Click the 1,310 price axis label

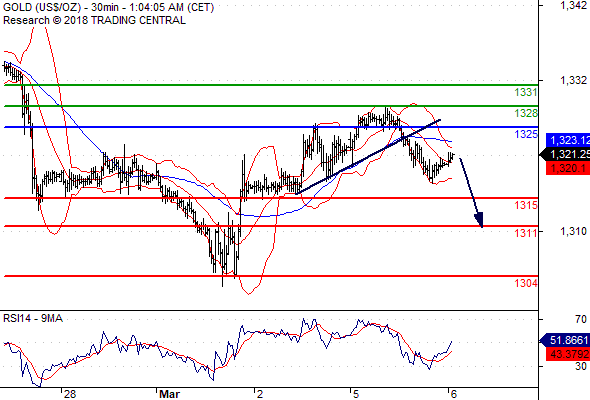point(573,231)
